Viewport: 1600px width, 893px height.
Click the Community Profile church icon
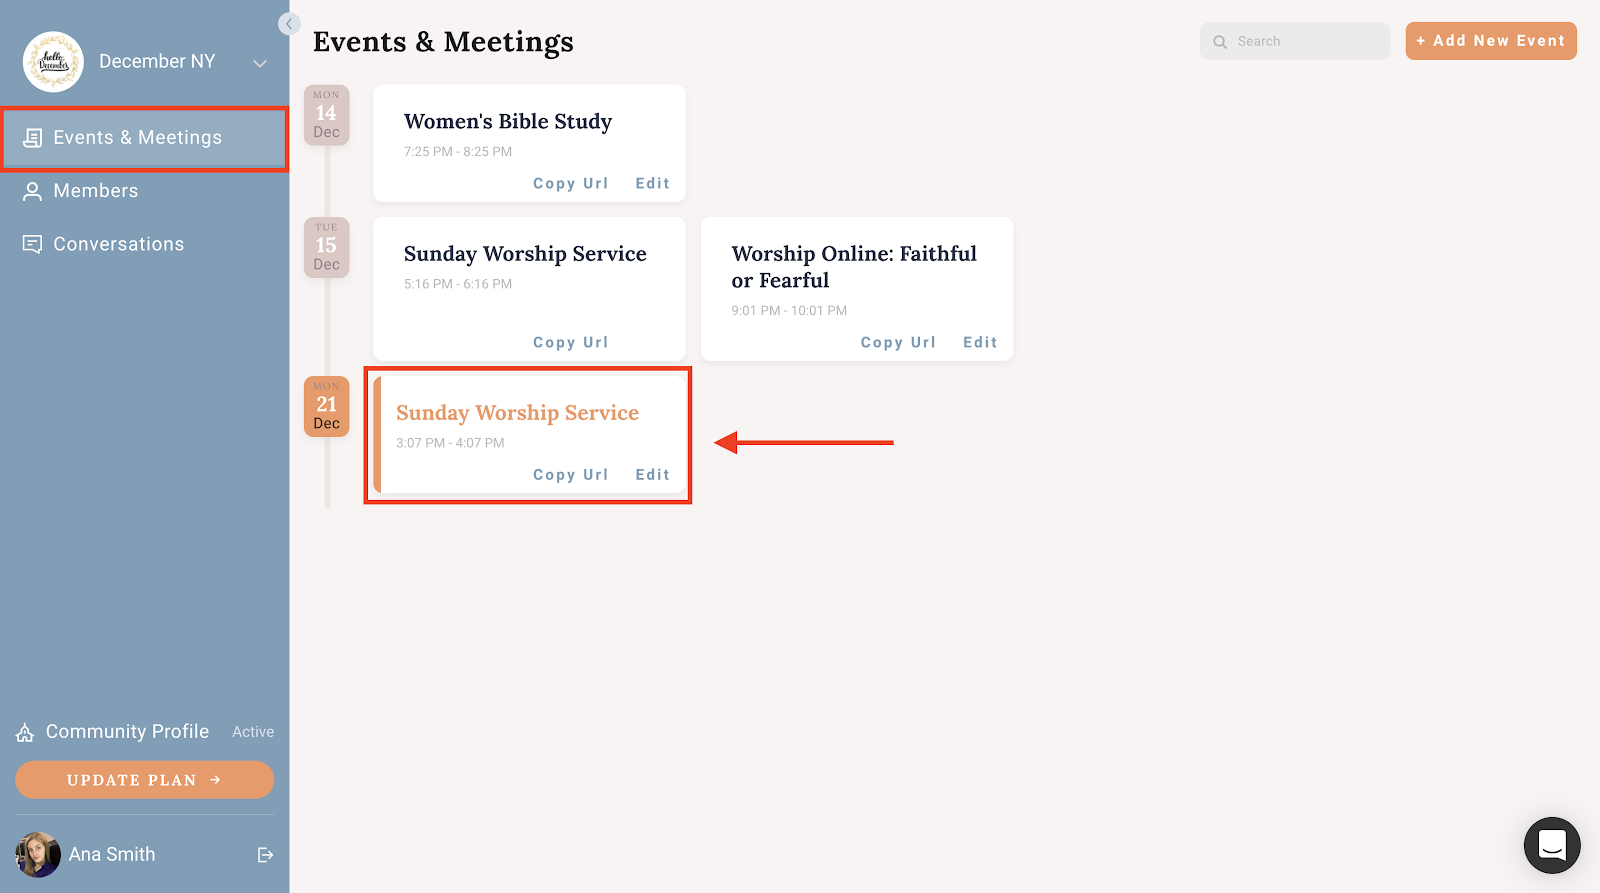tap(25, 733)
